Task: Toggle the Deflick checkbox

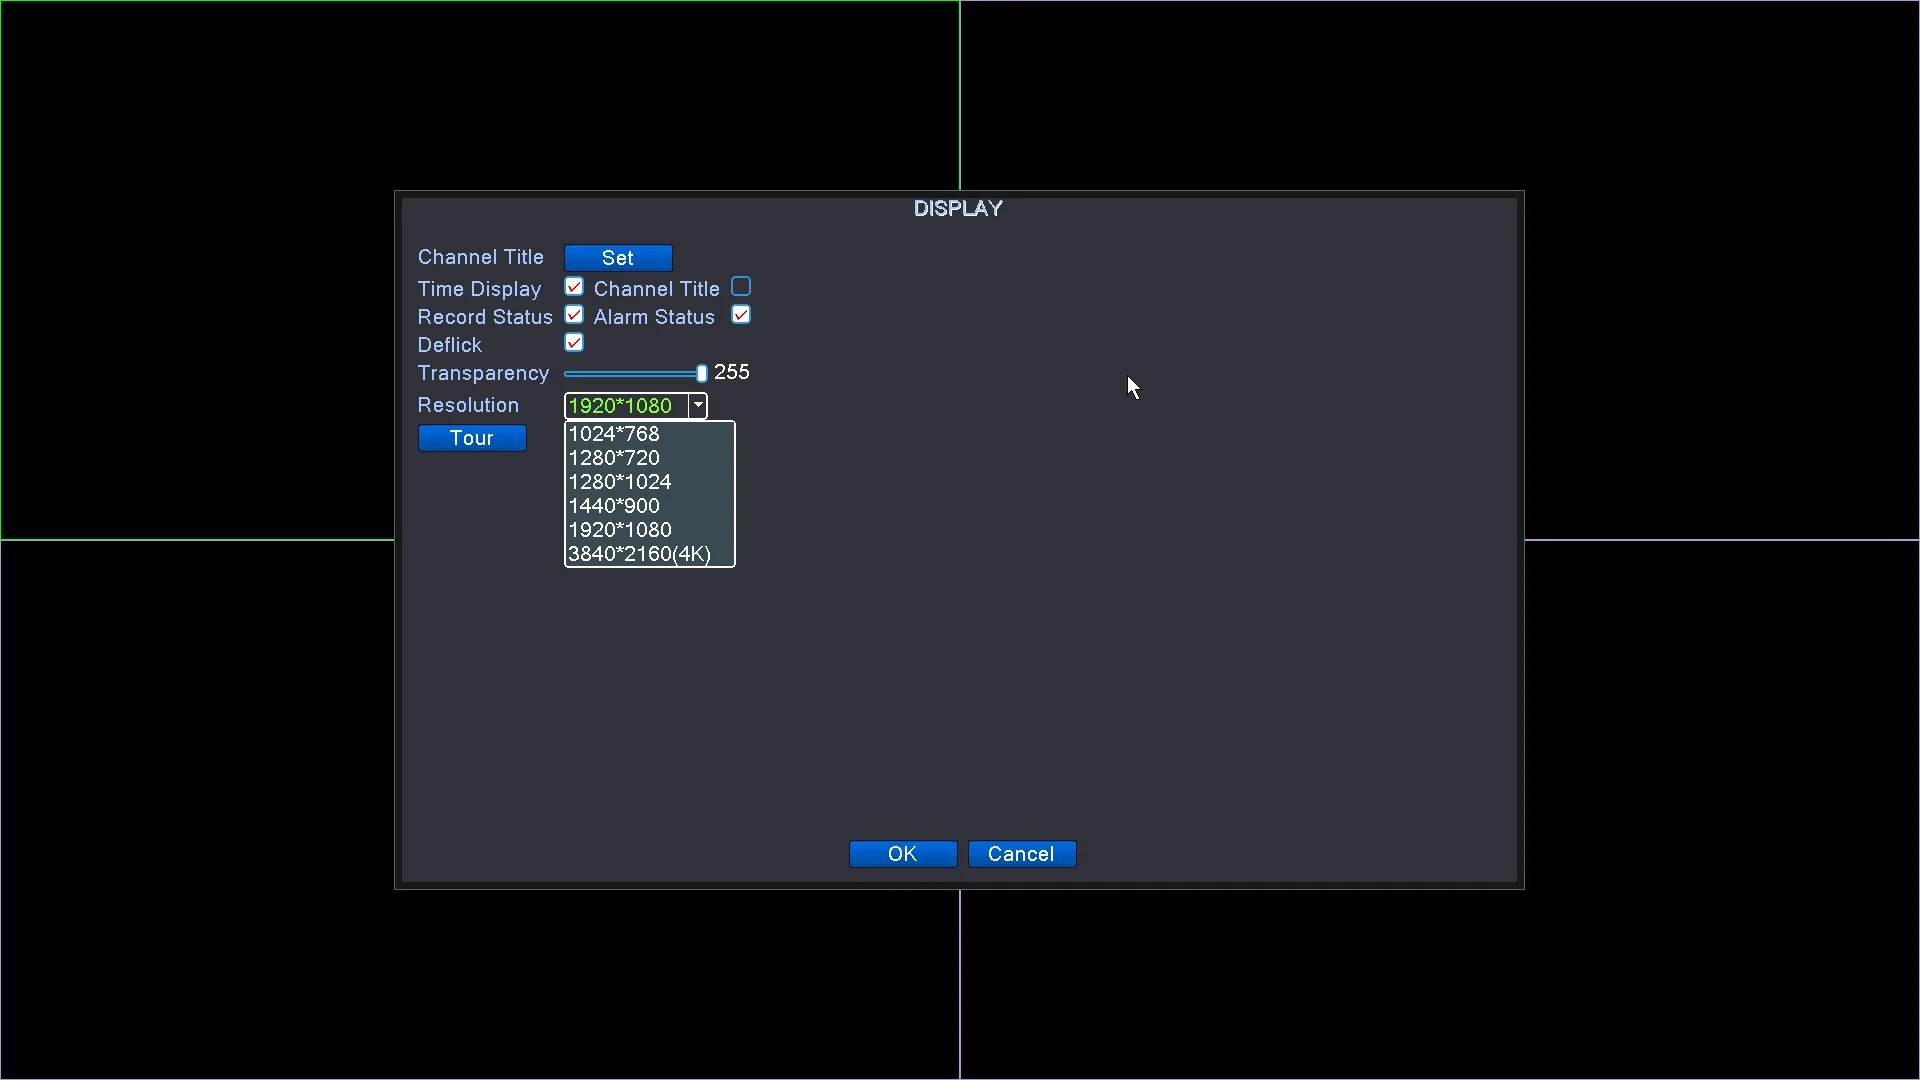Action: [574, 343]
